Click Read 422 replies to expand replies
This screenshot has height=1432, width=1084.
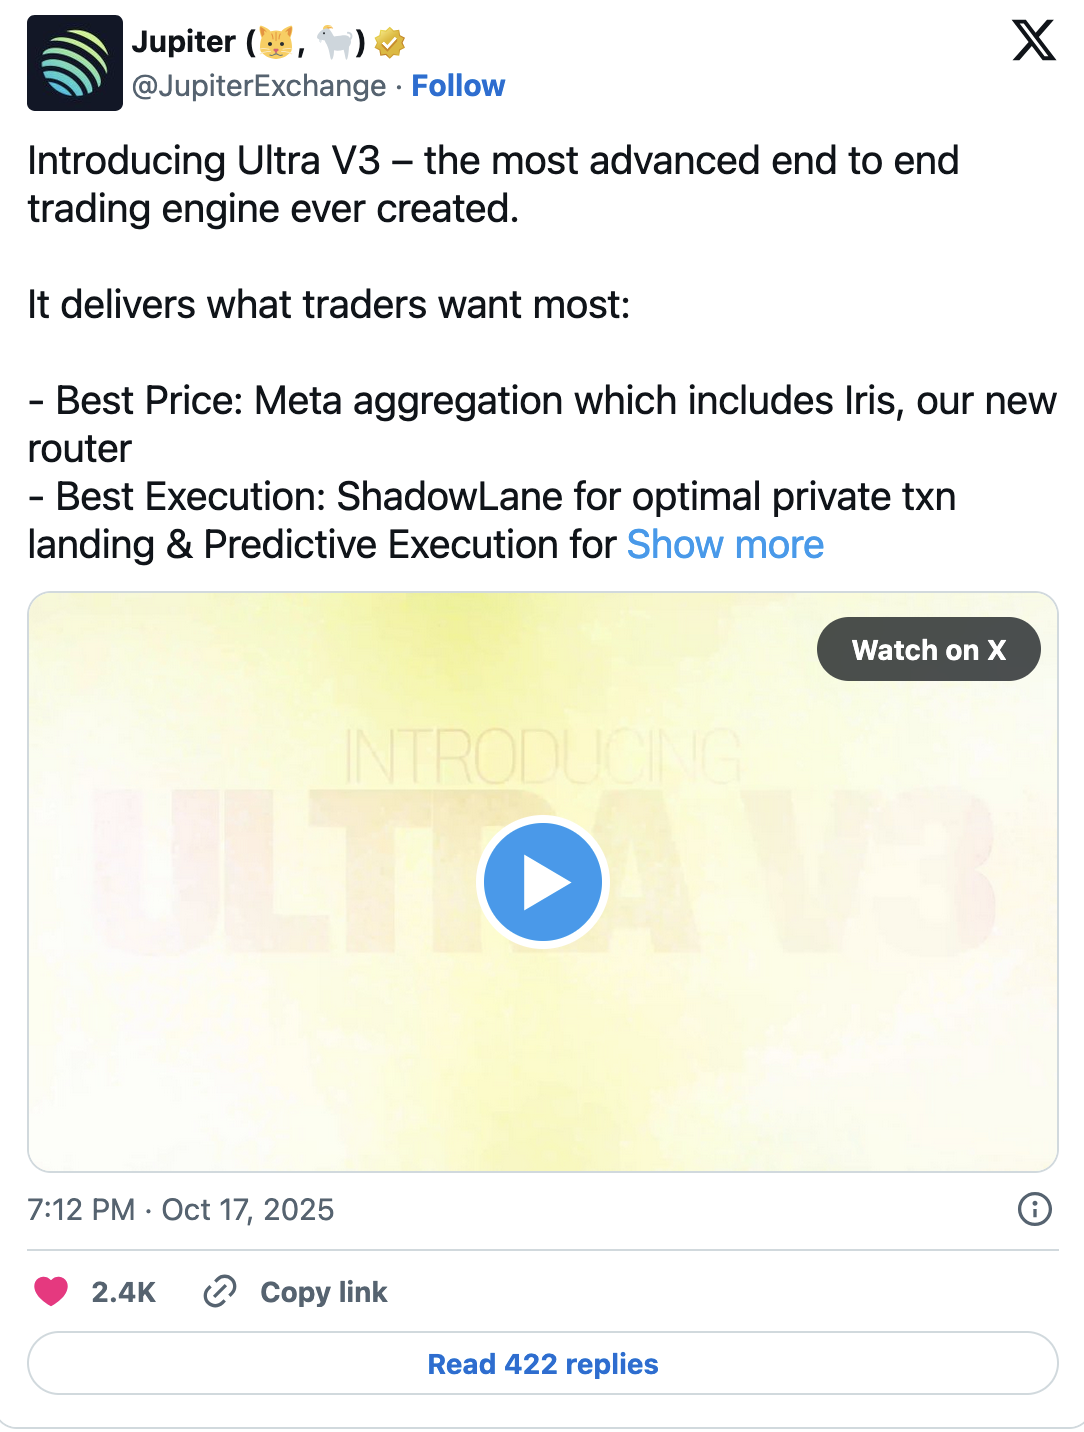[542, 1363]
